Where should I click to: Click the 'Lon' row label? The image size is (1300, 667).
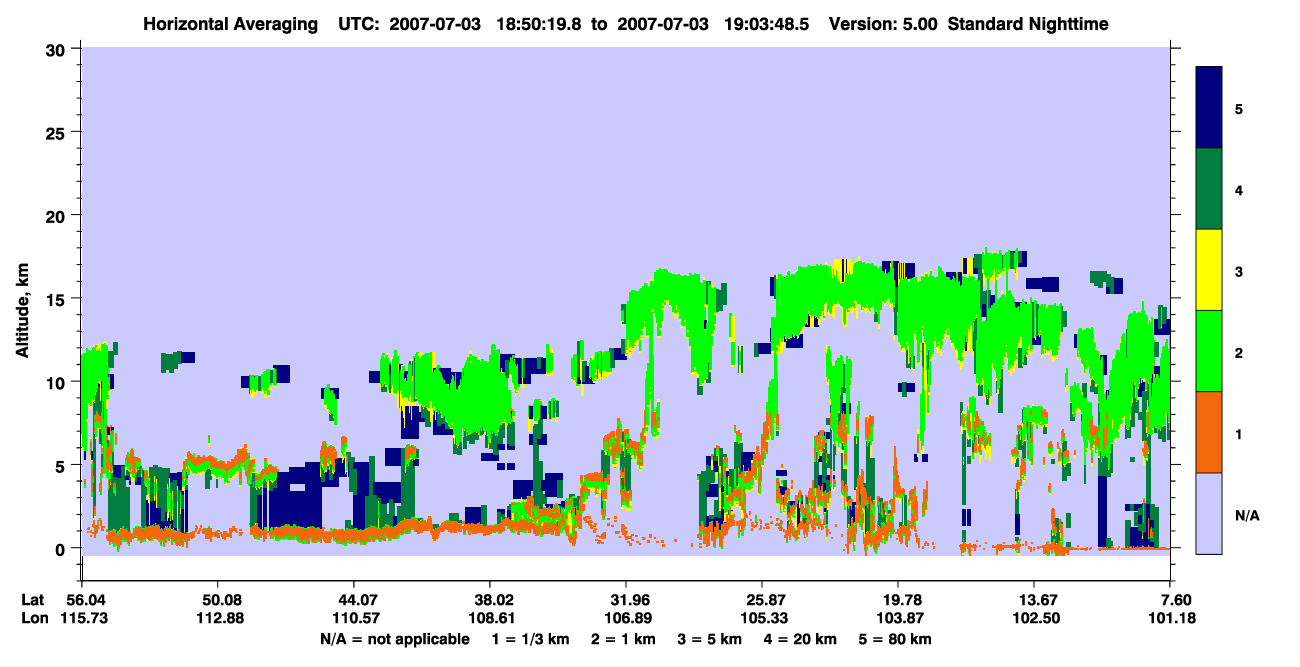pyautogui.click(x=34, y=618)
